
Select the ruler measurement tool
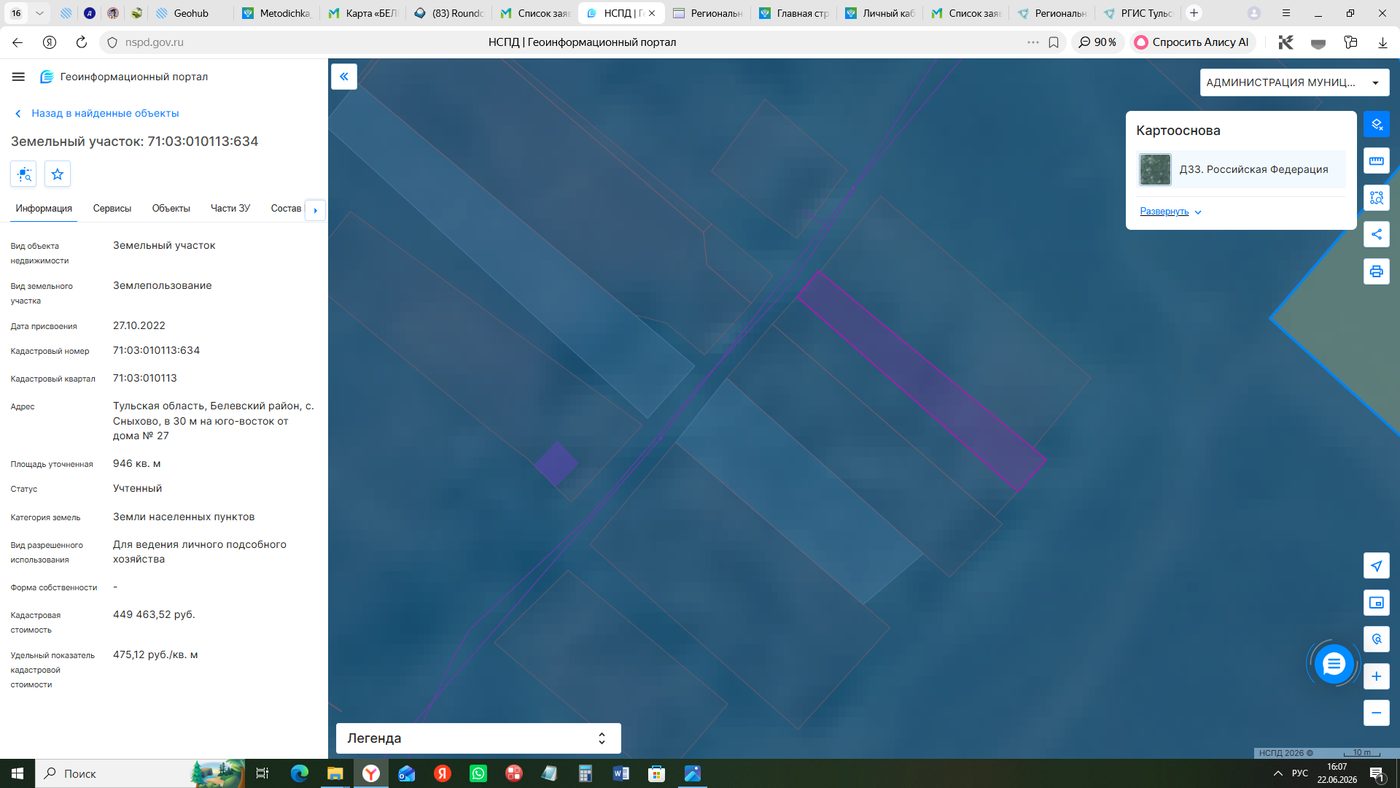[x=1377, y=161]
